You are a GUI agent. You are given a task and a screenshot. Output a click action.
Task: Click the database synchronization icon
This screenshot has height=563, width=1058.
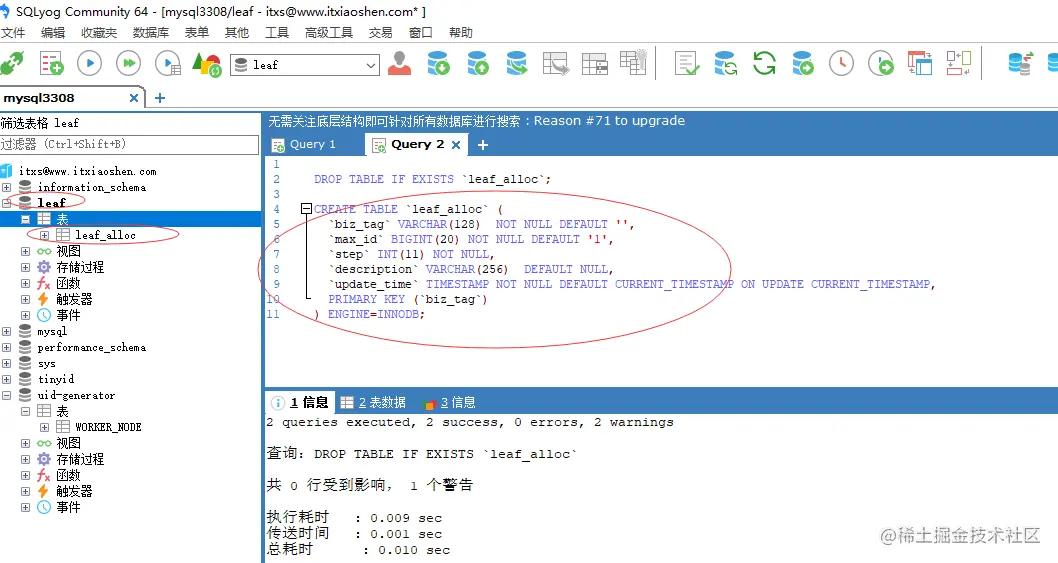725,64
